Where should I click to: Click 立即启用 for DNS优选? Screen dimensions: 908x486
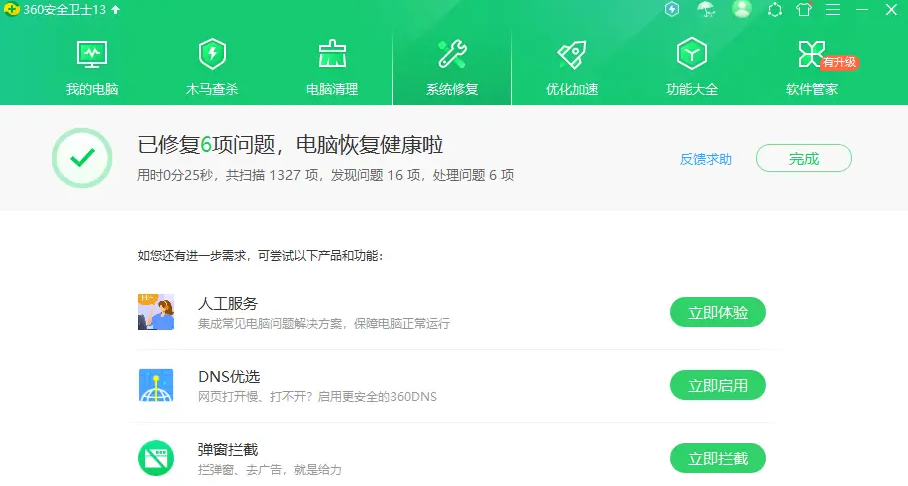pos(718,385)
